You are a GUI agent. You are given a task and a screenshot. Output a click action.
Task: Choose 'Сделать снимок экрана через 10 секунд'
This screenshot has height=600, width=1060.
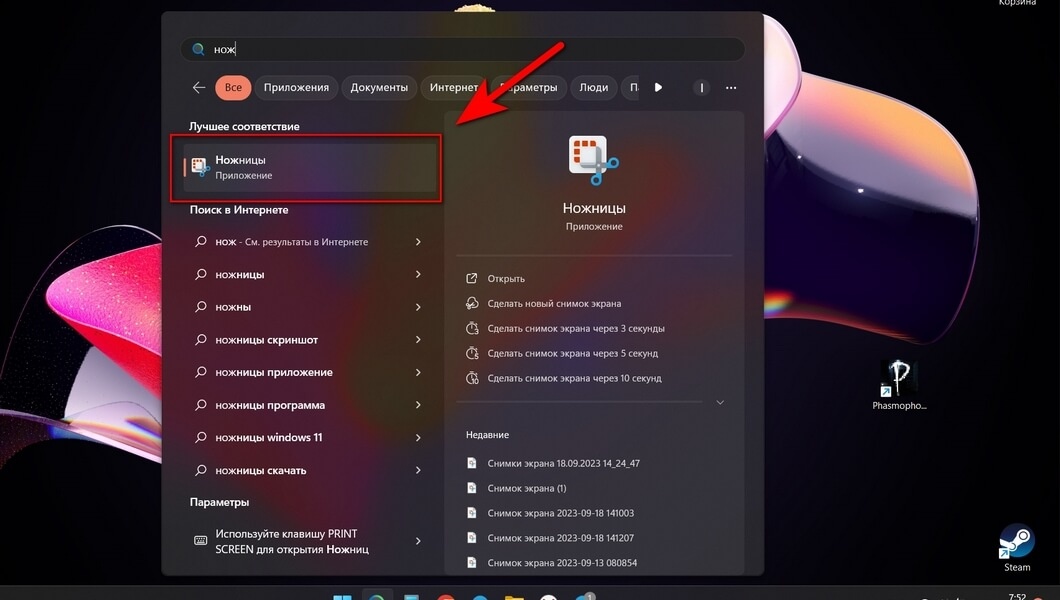pos(575,378)
